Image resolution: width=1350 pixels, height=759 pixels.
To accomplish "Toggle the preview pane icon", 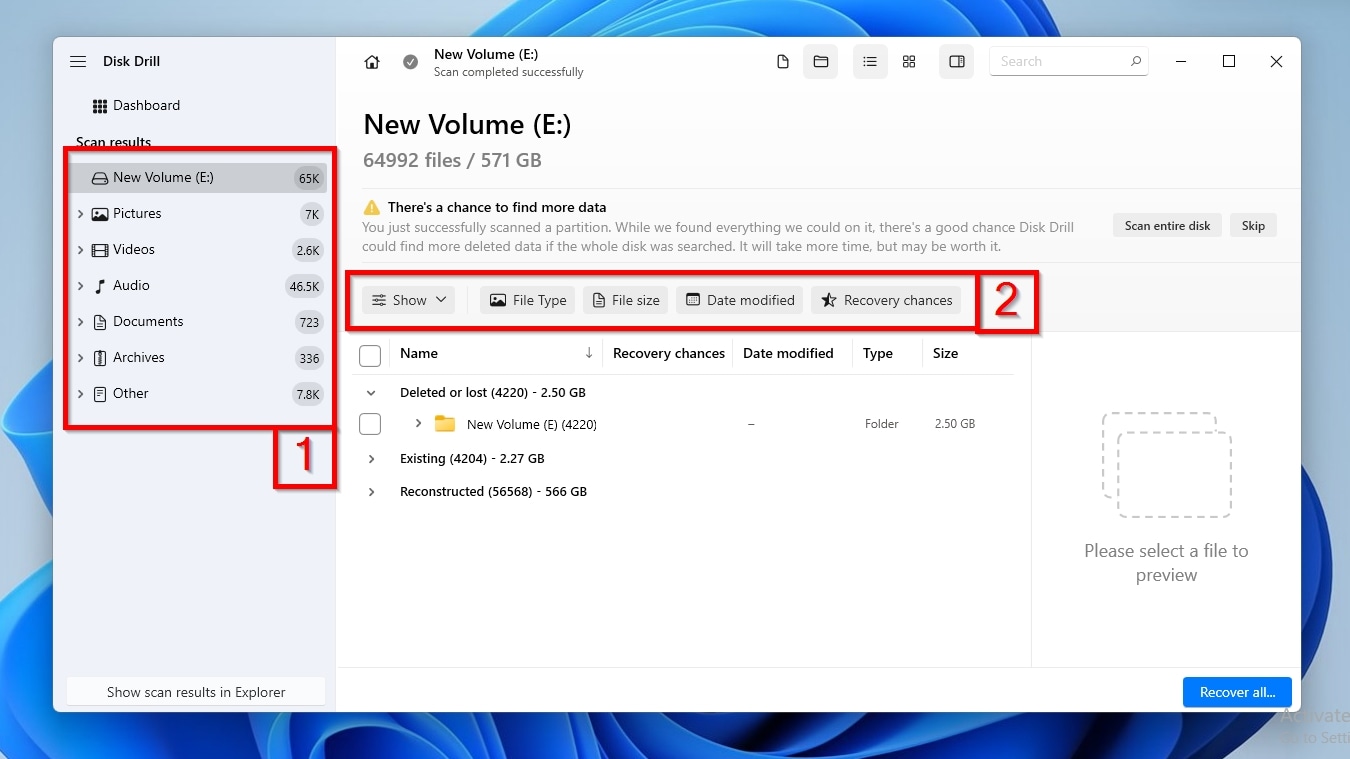I will coord(957,62).
